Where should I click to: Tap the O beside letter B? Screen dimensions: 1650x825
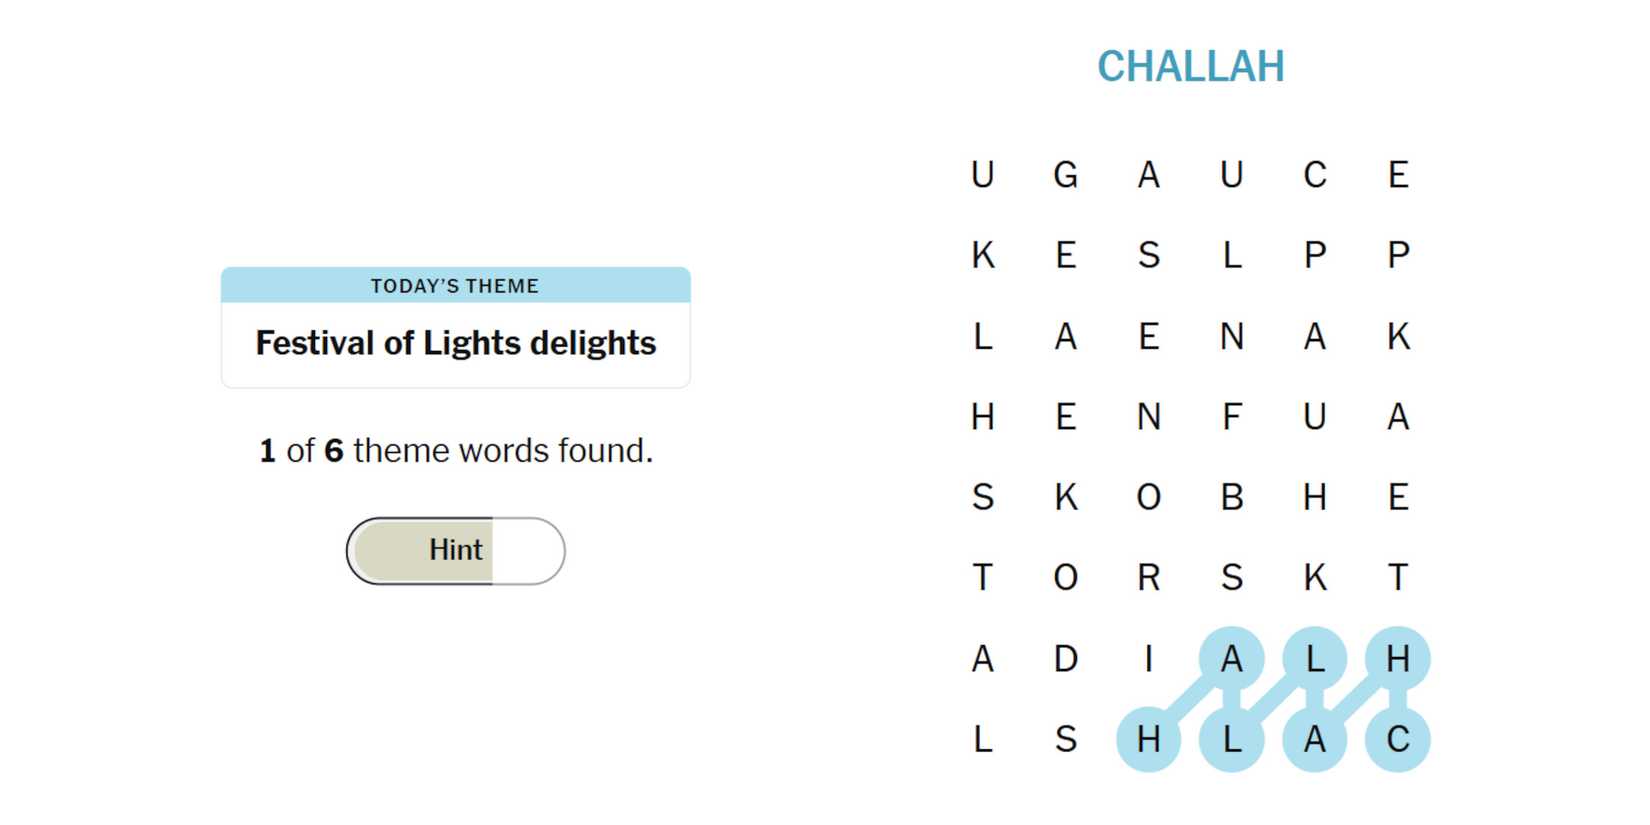[x=1149, y=497]
